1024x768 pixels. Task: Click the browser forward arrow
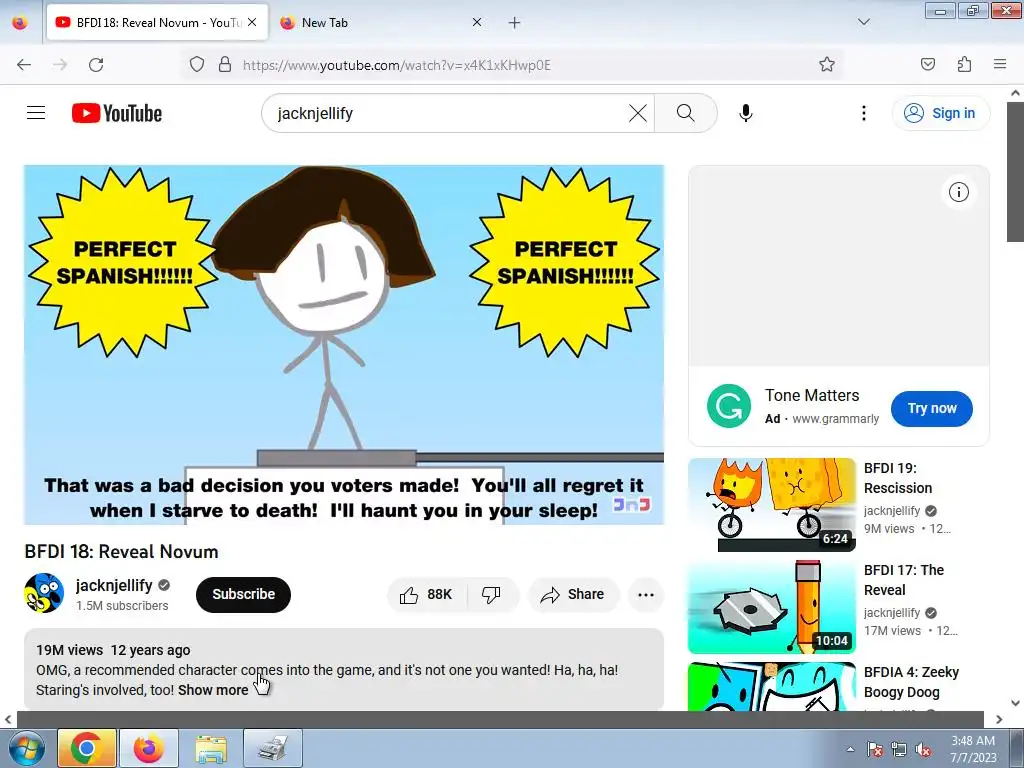(60, 65)
